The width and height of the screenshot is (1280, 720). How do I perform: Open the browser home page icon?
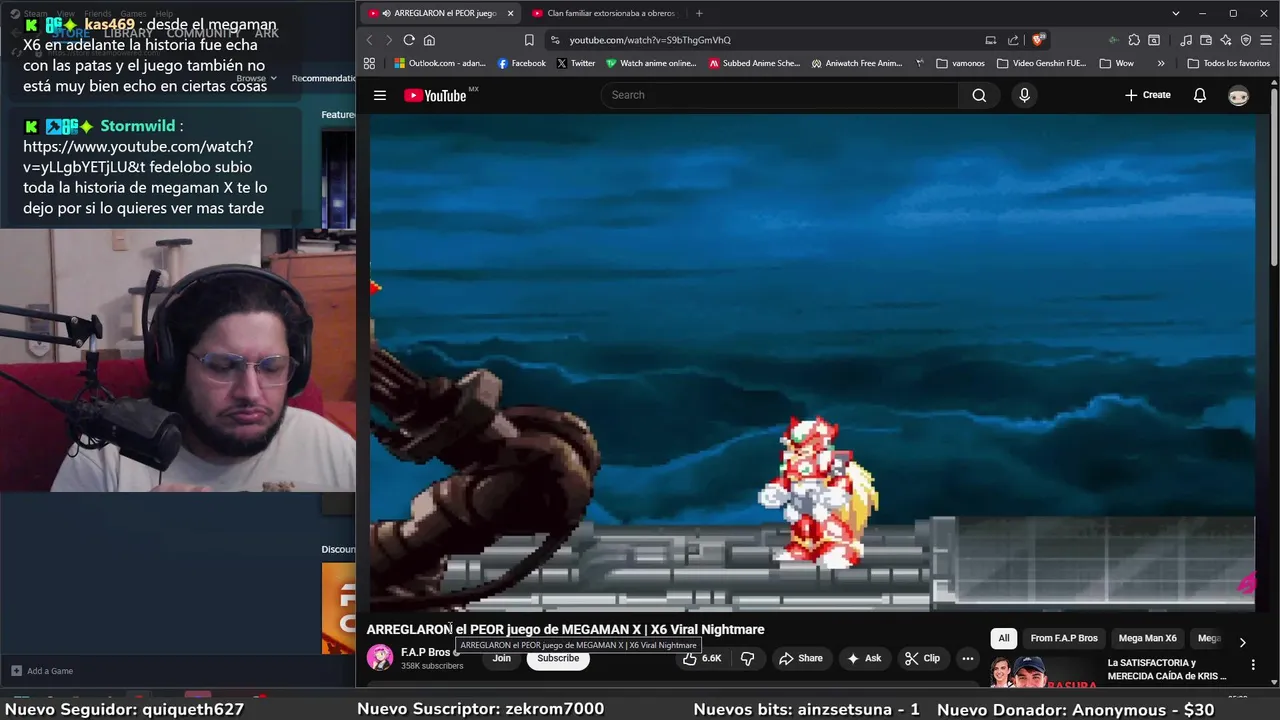429,40
